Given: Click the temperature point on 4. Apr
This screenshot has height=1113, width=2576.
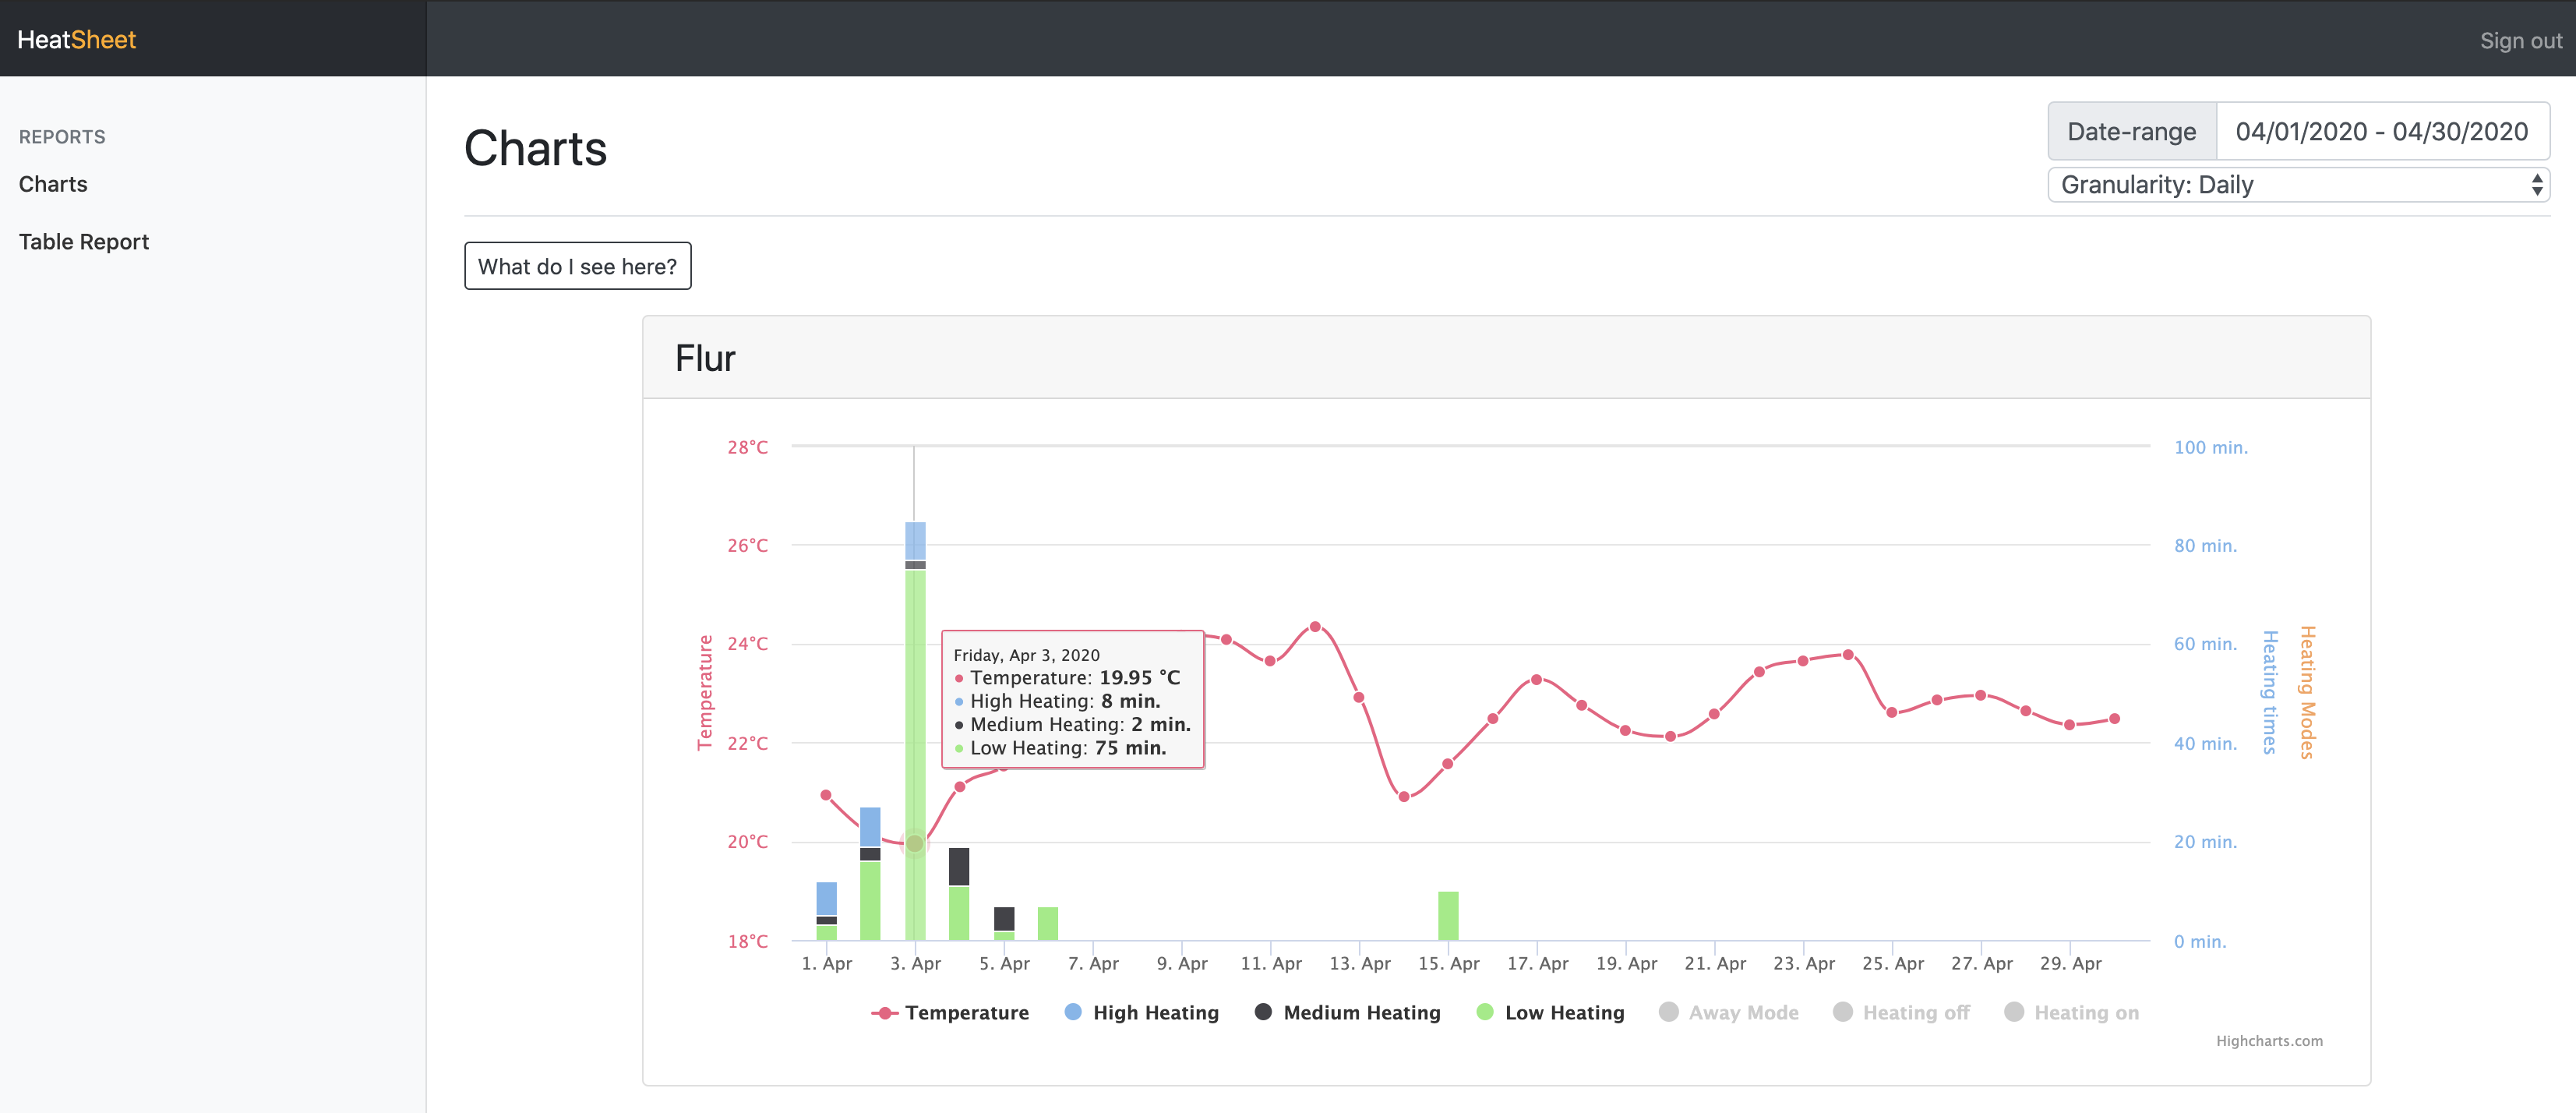Looking at the screenshot, I should click(960, 787).
